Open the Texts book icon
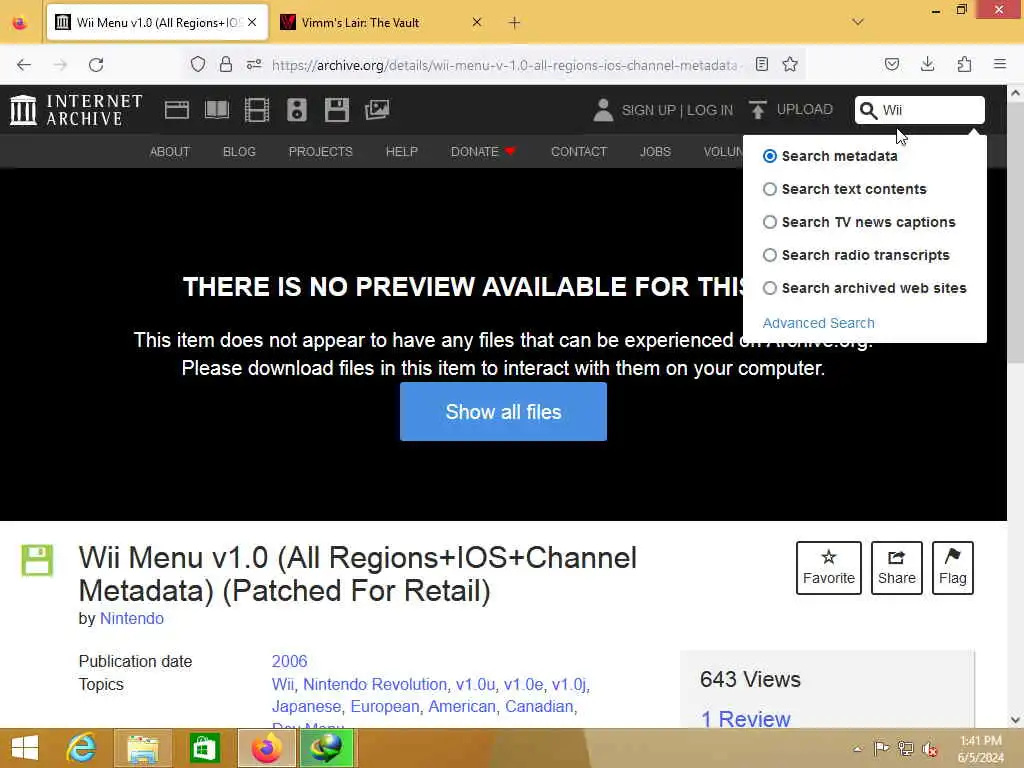The image size is (1024, 768). tap(217, 110)
